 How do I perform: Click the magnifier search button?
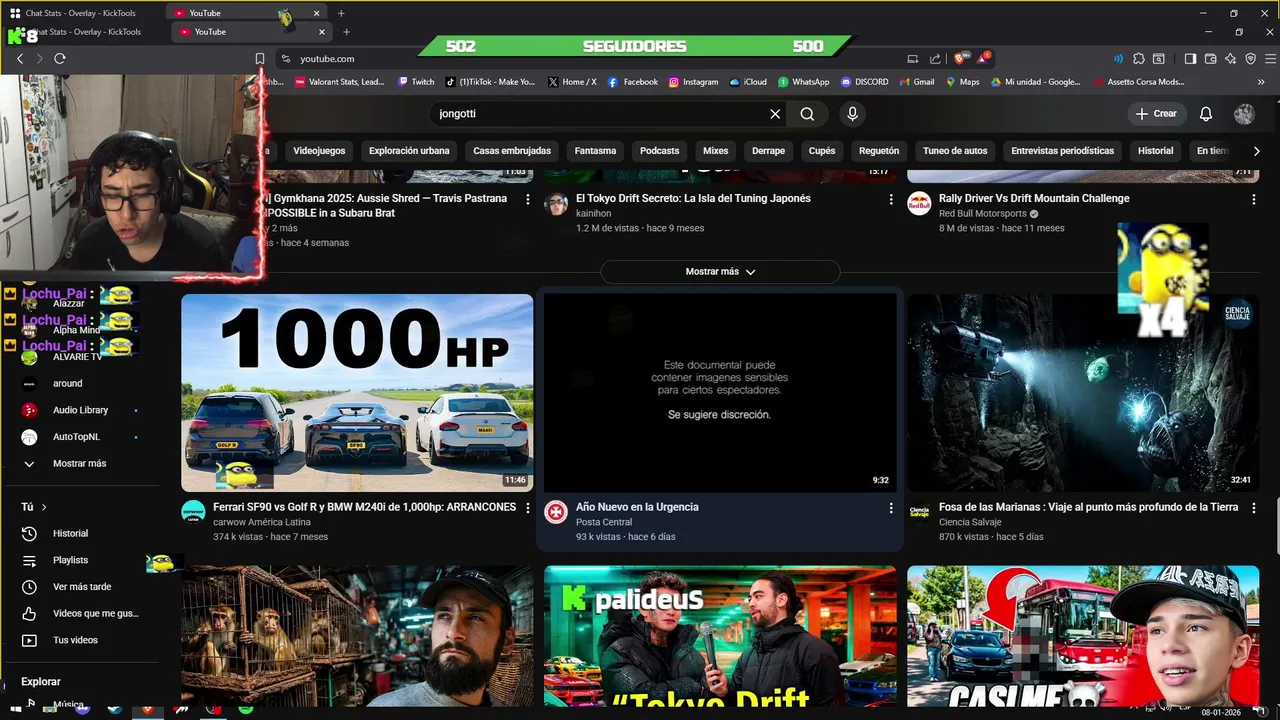(807, 114)
